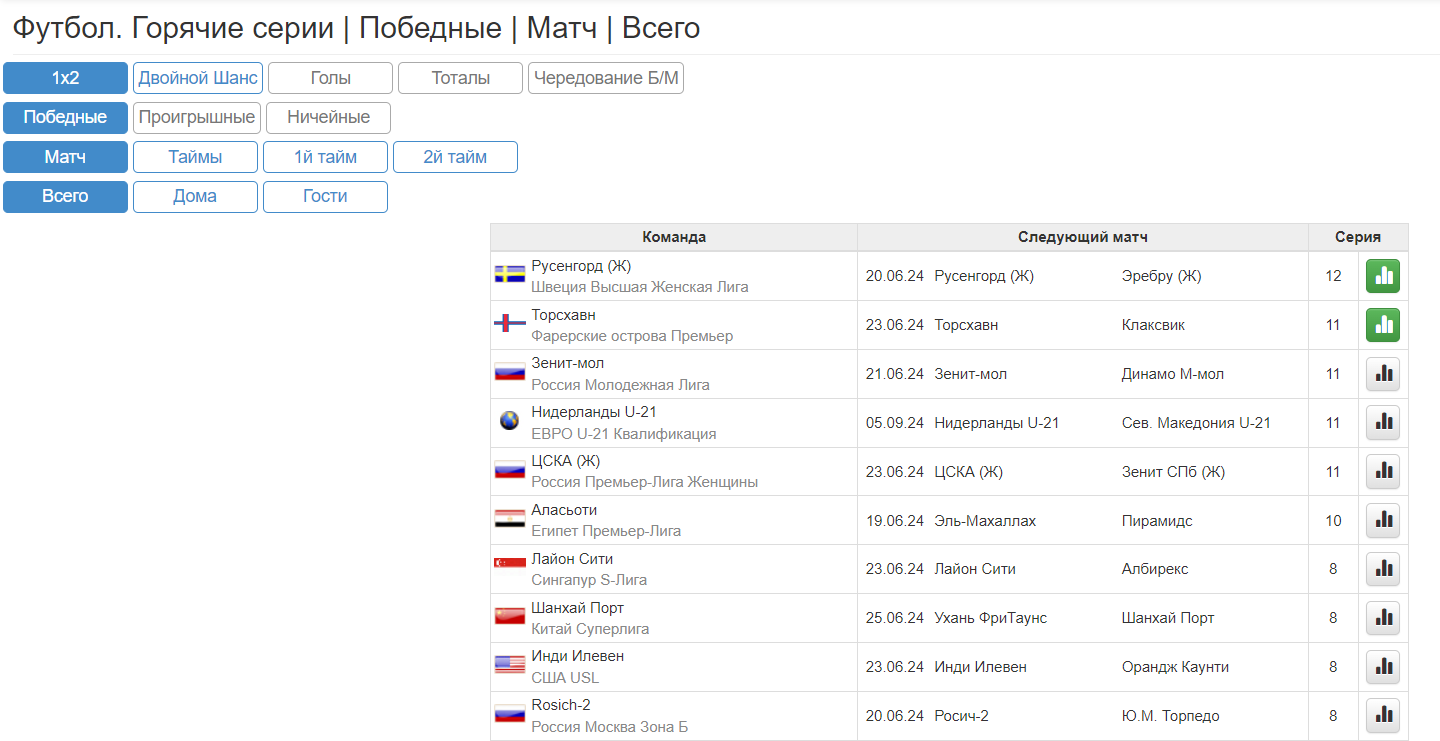
Task: Open streak chart for Торсхавн
Action: (x=1383, y=325)
